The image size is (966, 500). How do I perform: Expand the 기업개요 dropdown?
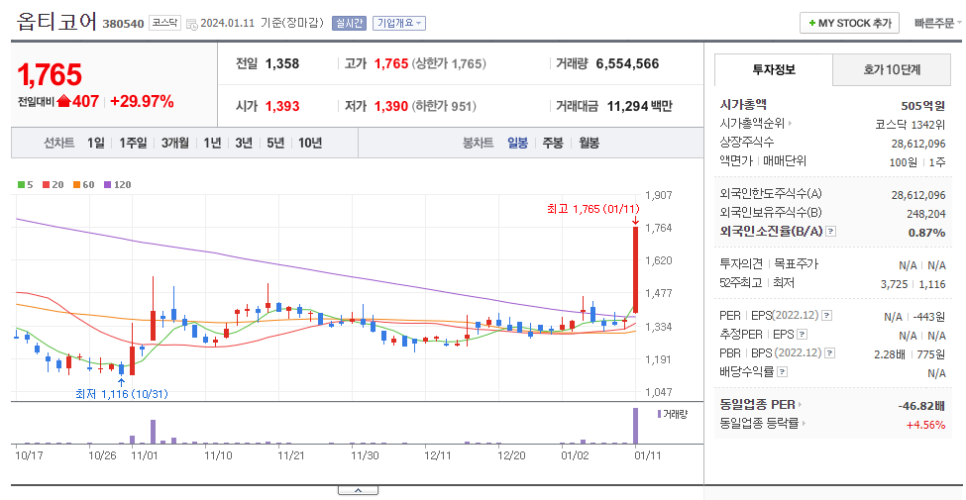399,23
